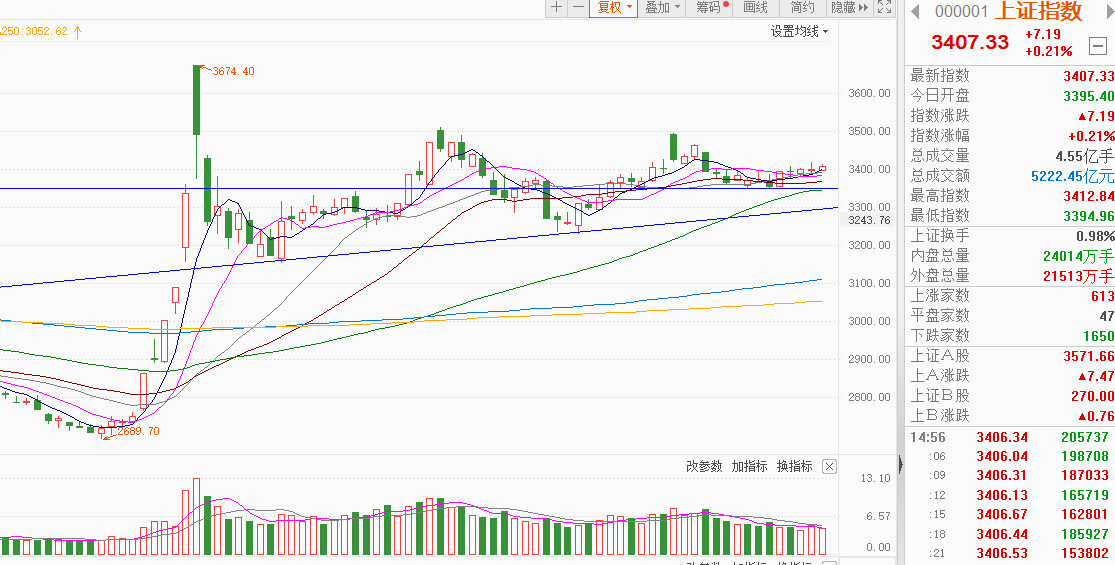Viewport: 1115px width, 565px height.
Task: Zoom out the chart with minus button
Action: coord(578,8)
